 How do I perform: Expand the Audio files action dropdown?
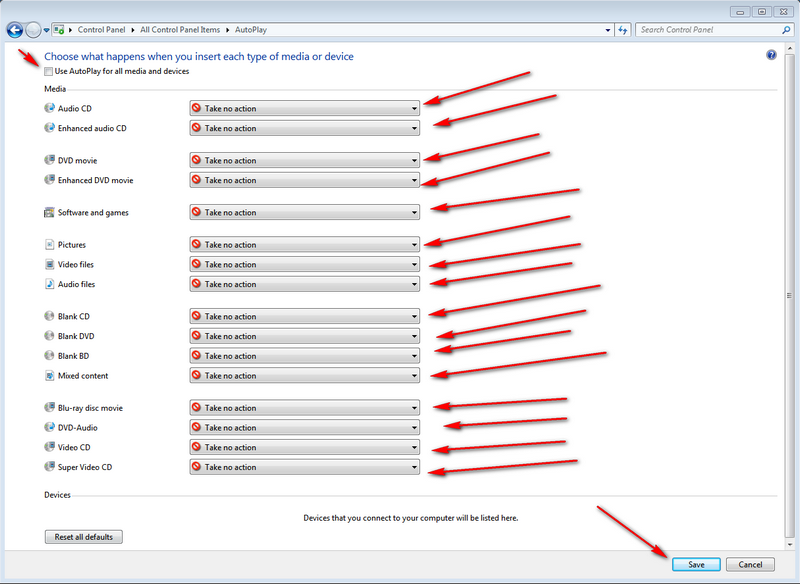point(305,284)
